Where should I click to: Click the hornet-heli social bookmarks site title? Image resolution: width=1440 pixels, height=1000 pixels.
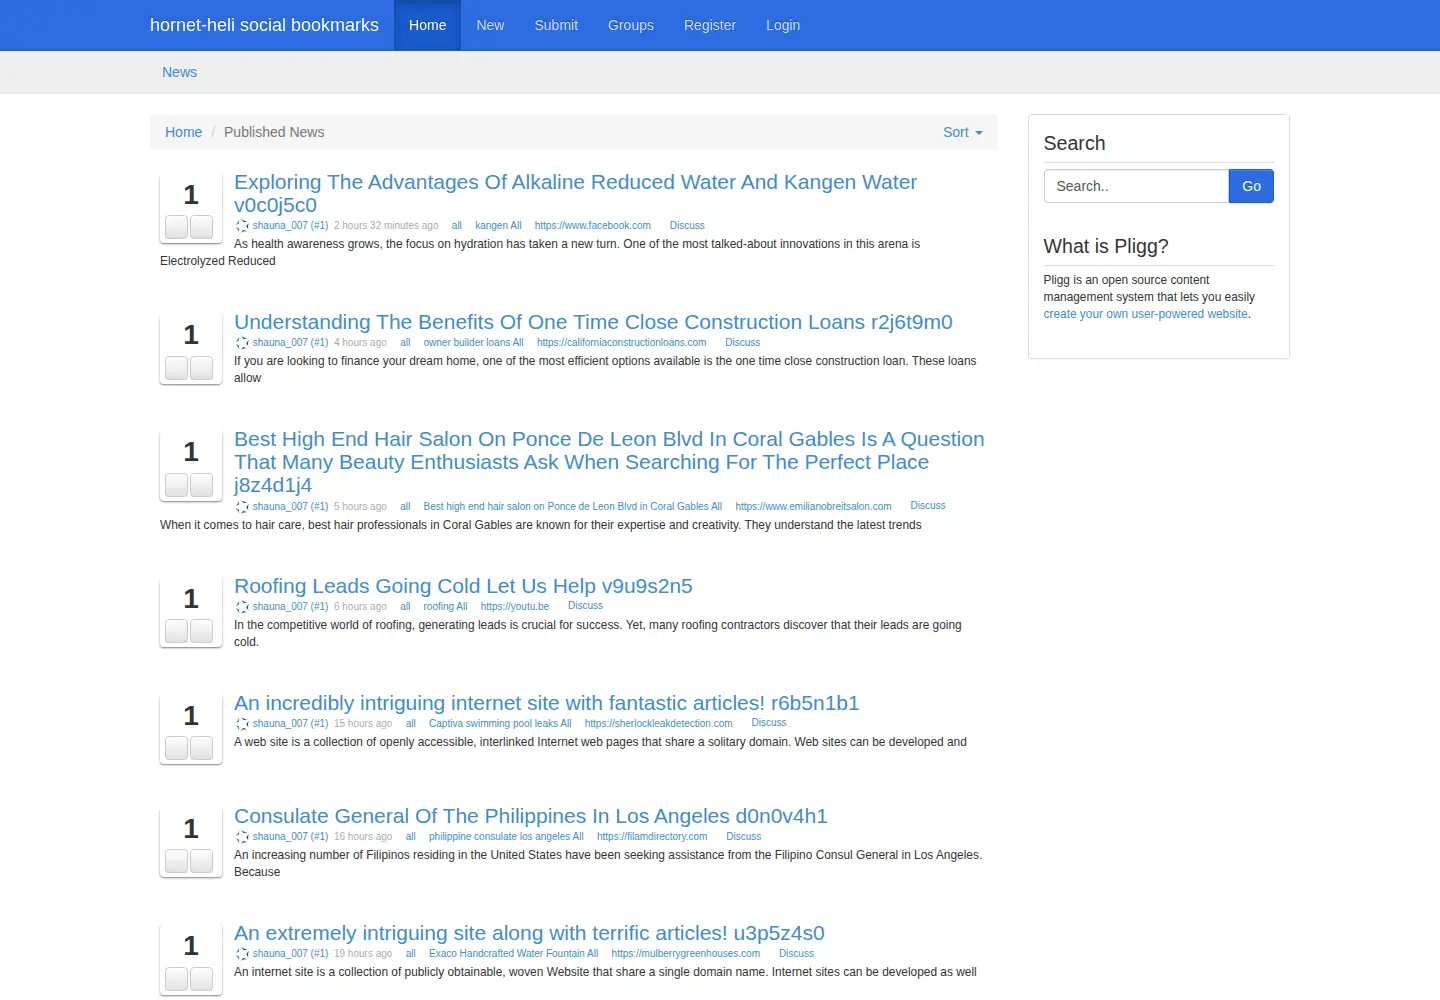(x=264, y=25)
